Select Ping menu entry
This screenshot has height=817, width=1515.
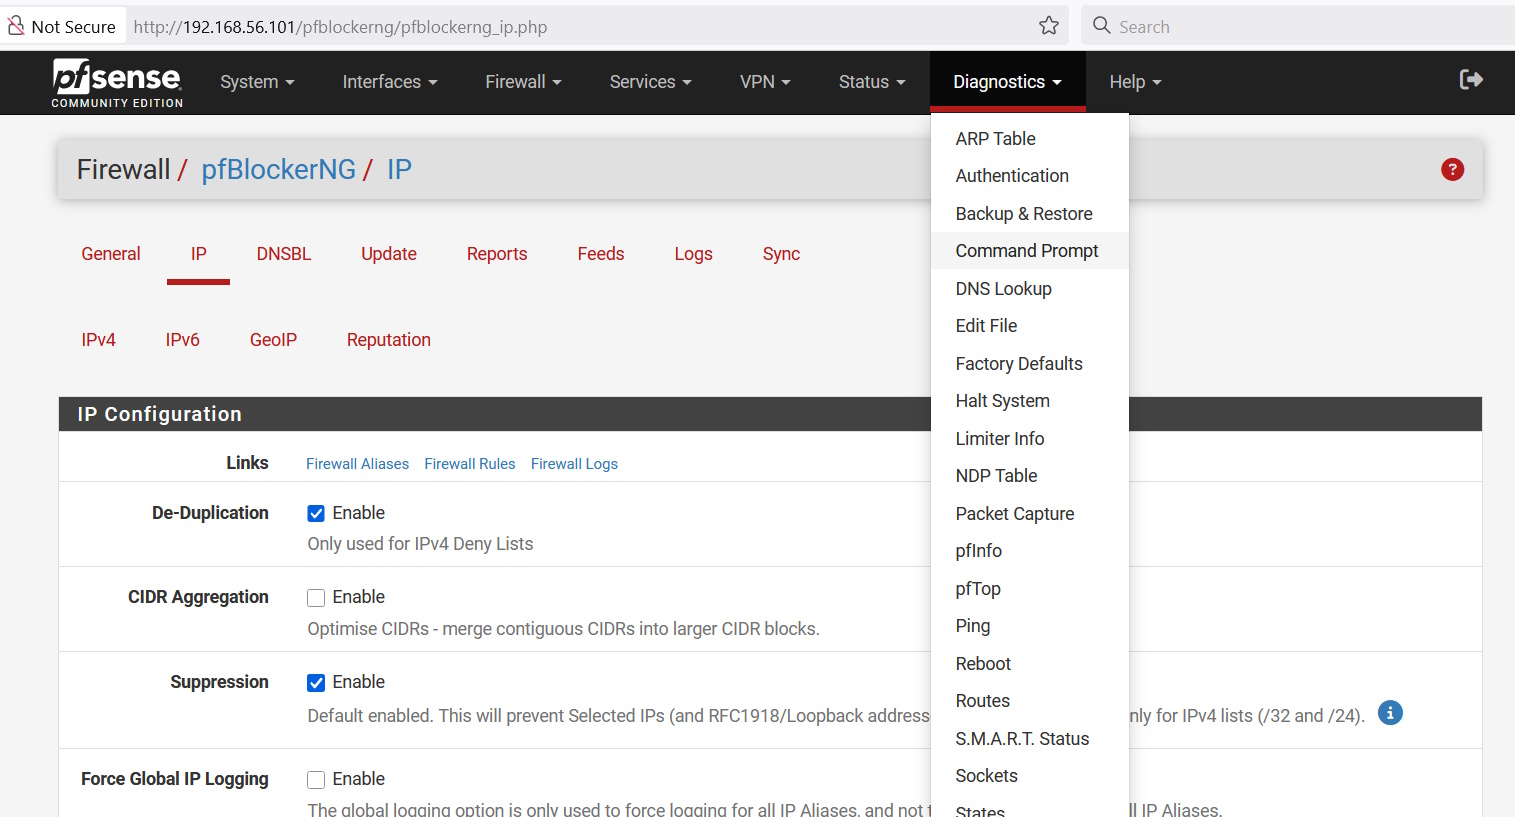tap(1030, 626)
